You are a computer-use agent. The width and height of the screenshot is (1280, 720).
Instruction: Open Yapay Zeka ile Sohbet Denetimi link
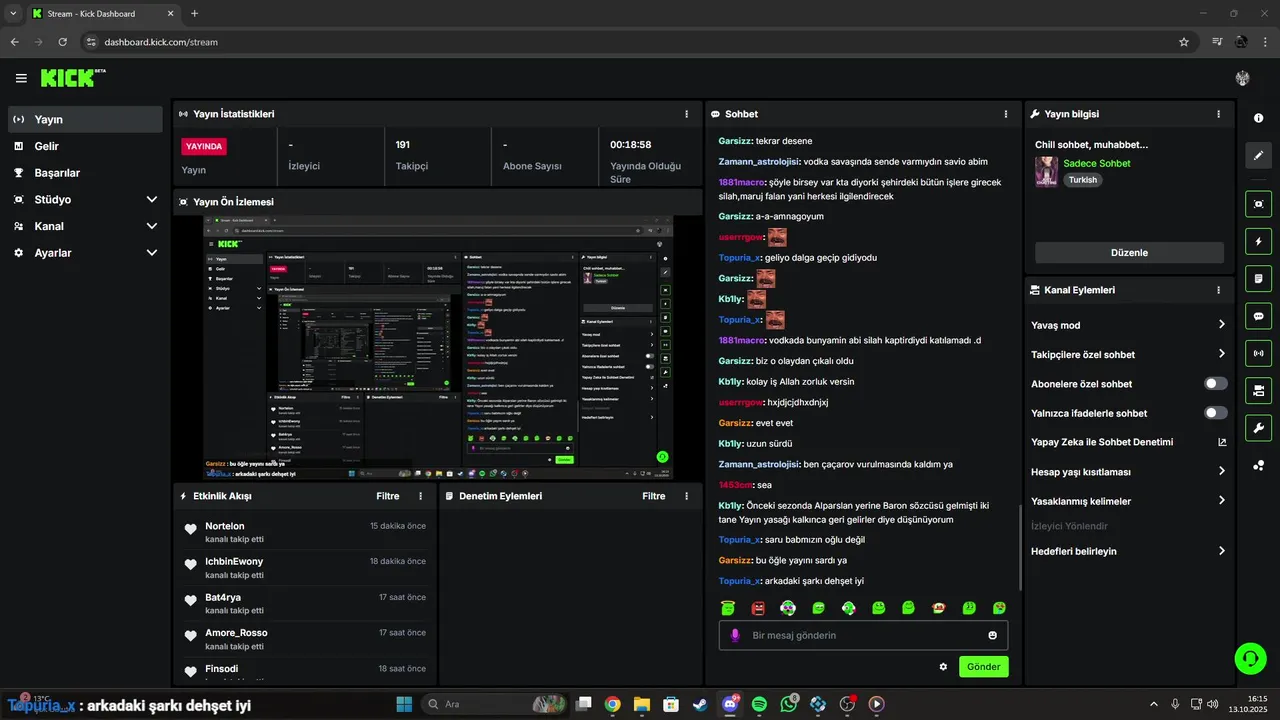[x=1129, y=442]
